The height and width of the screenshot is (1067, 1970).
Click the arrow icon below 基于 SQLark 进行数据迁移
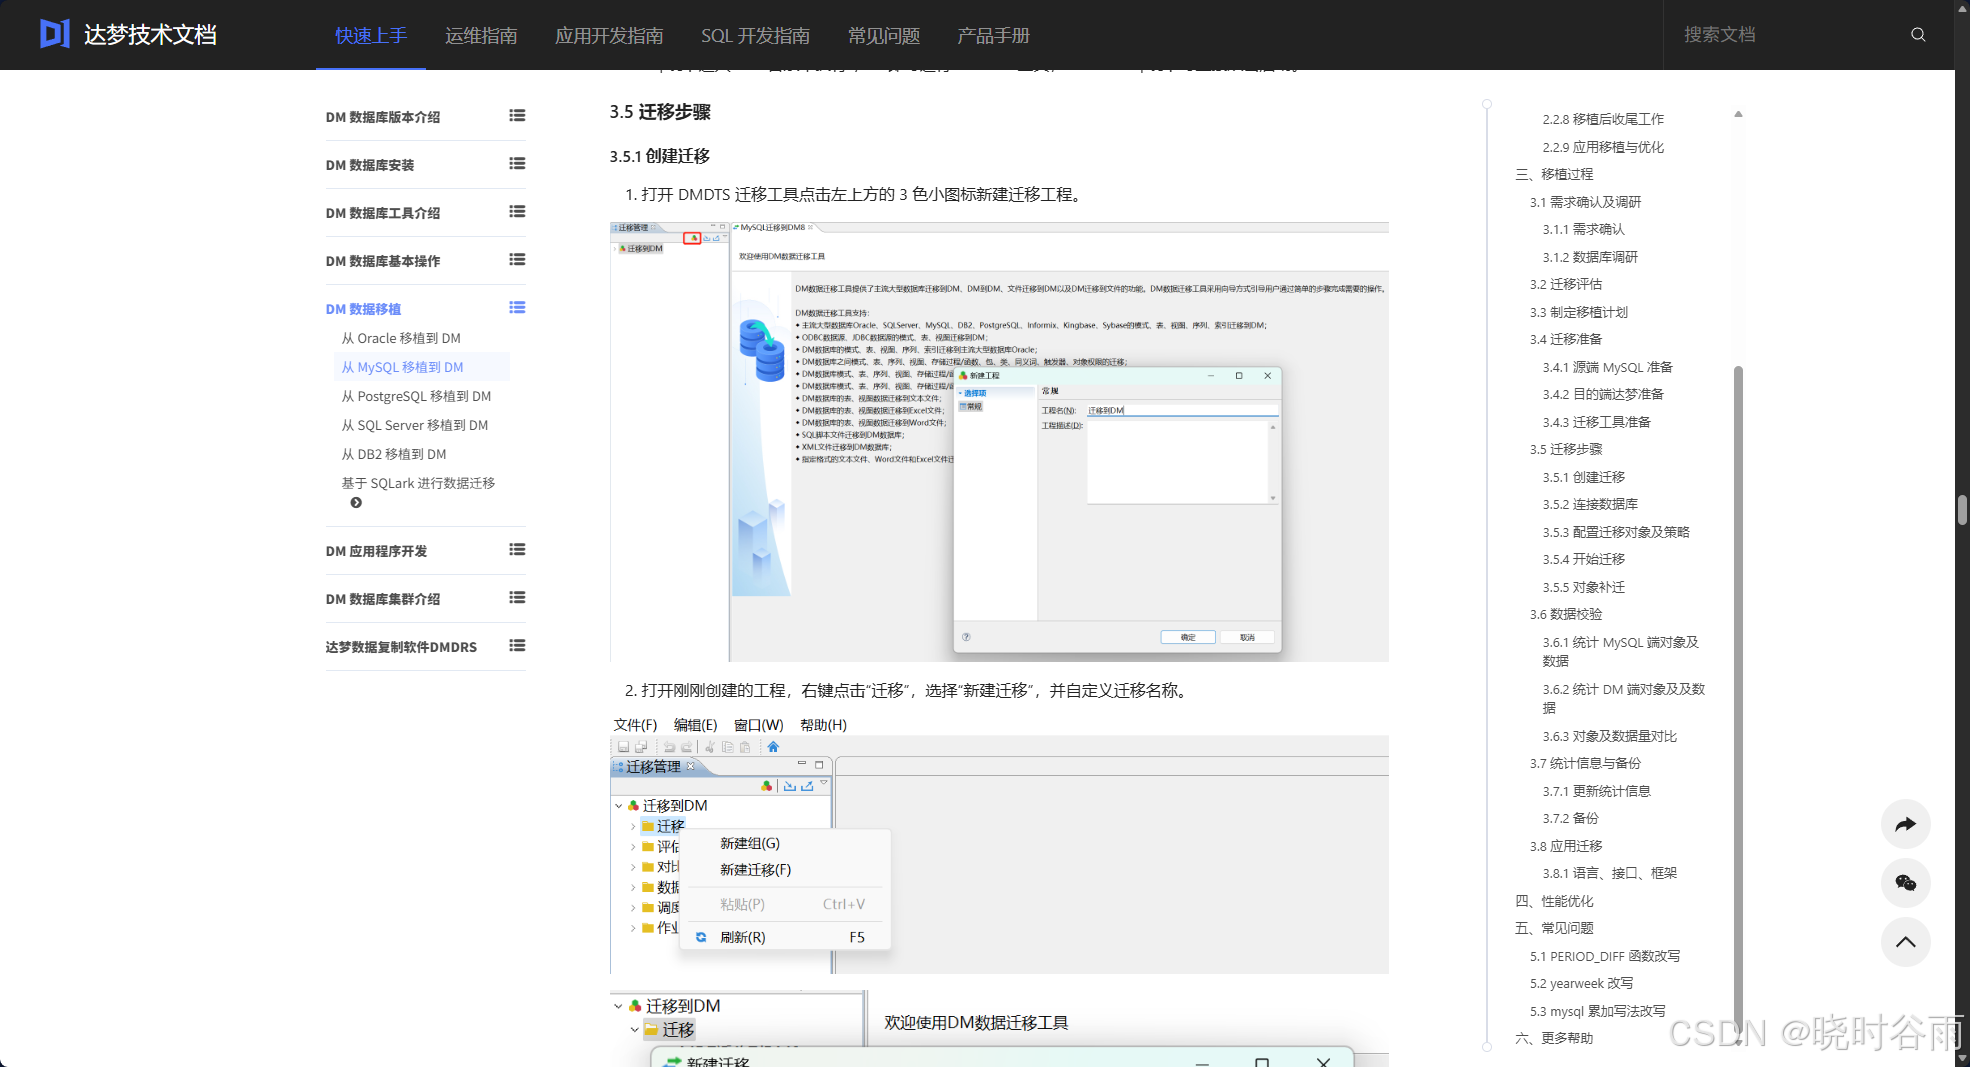[x=356, y=503]
